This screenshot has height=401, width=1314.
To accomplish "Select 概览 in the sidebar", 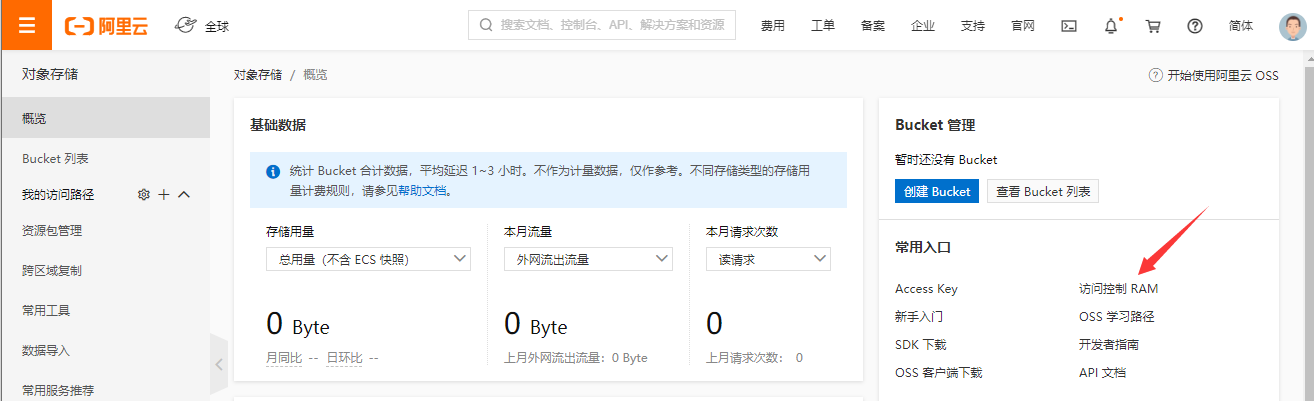I will point(105,118).
